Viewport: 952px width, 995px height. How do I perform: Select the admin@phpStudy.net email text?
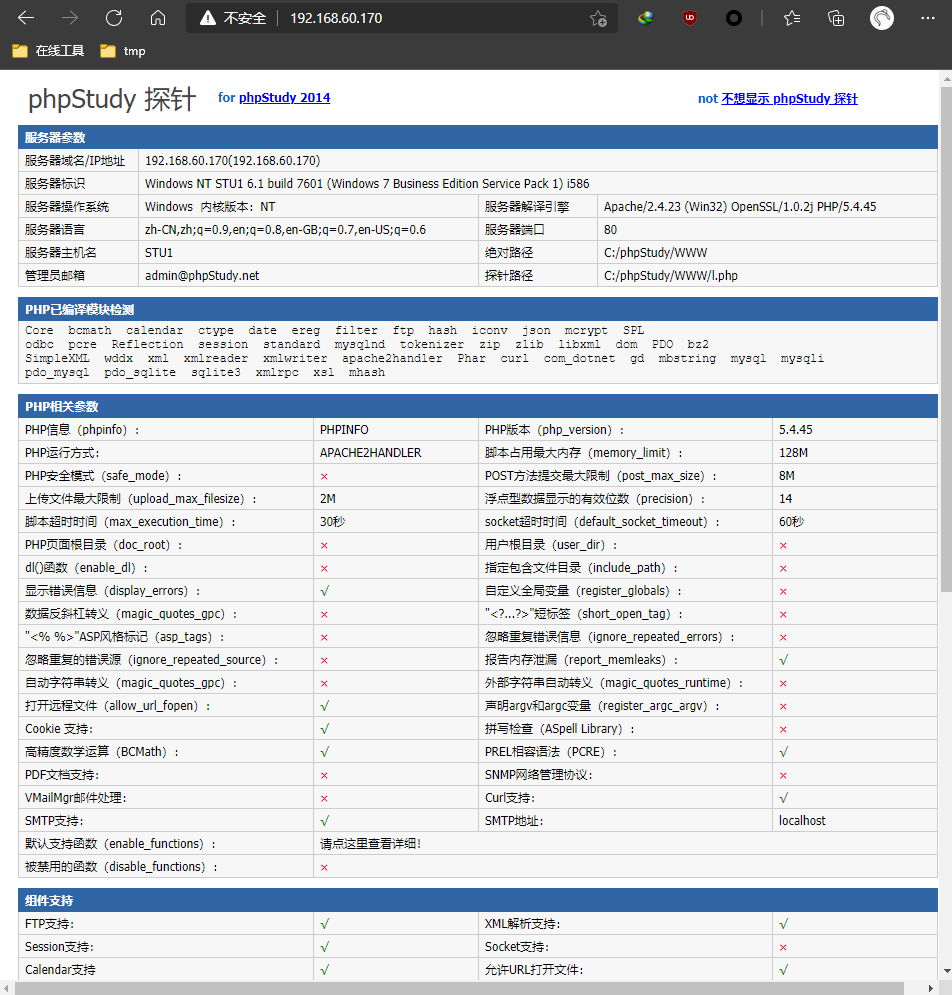[x=202, y=275]
